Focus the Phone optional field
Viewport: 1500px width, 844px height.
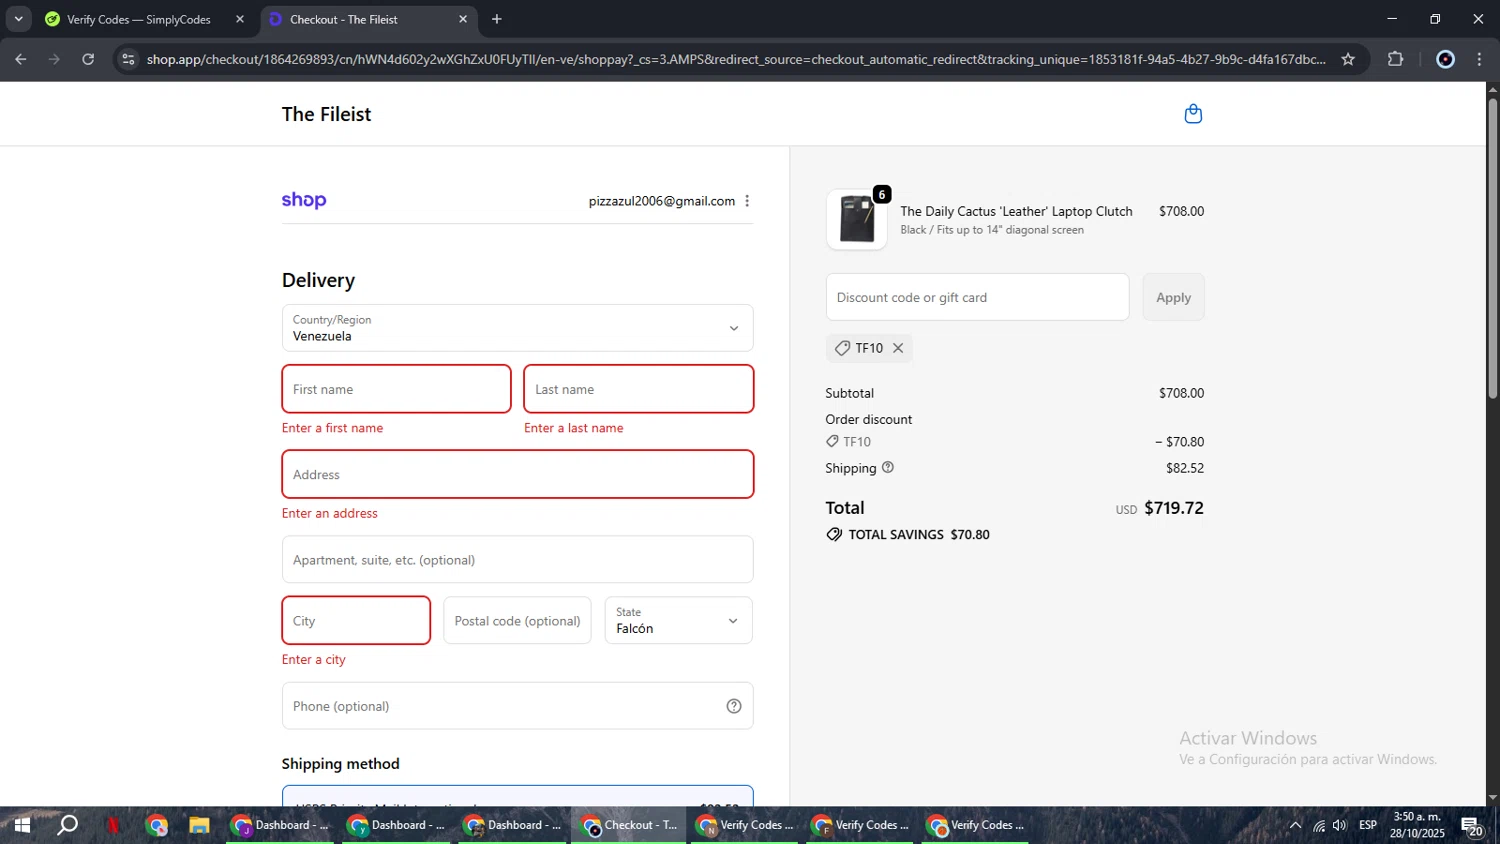point(517,706)
